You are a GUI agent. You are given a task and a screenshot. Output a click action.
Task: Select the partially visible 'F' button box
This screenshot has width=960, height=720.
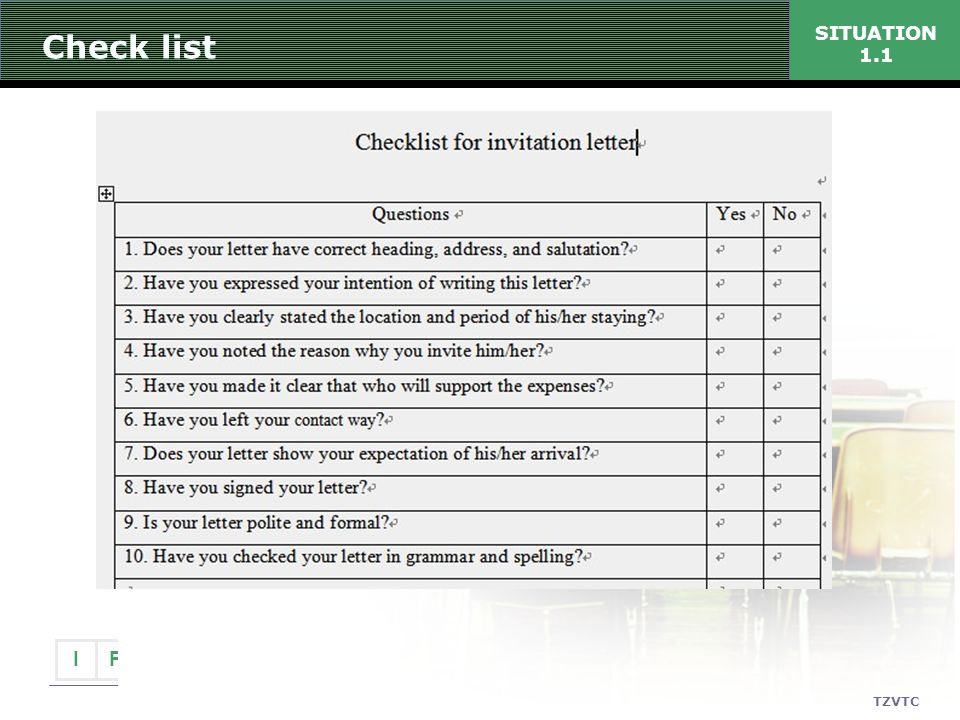tap(108, 659)
